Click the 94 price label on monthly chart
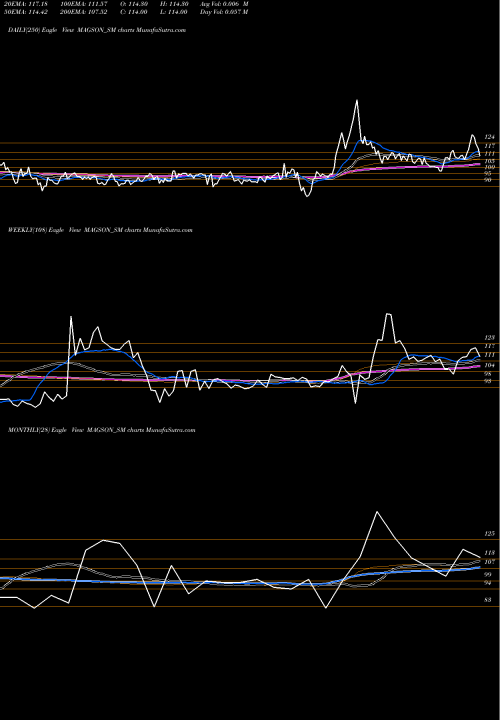The height and width of the screenshot is (720, 500). tap(488, 583)
